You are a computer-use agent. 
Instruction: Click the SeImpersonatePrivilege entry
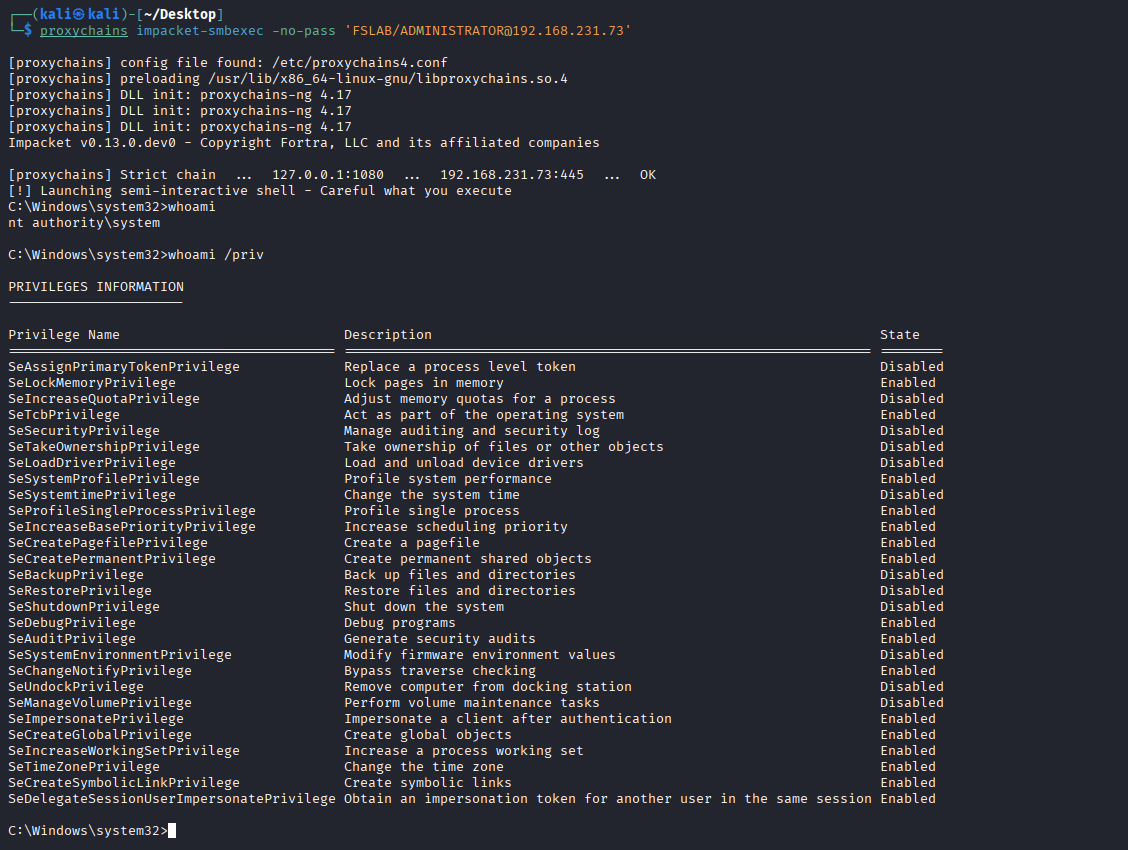(x=96, y=719)
